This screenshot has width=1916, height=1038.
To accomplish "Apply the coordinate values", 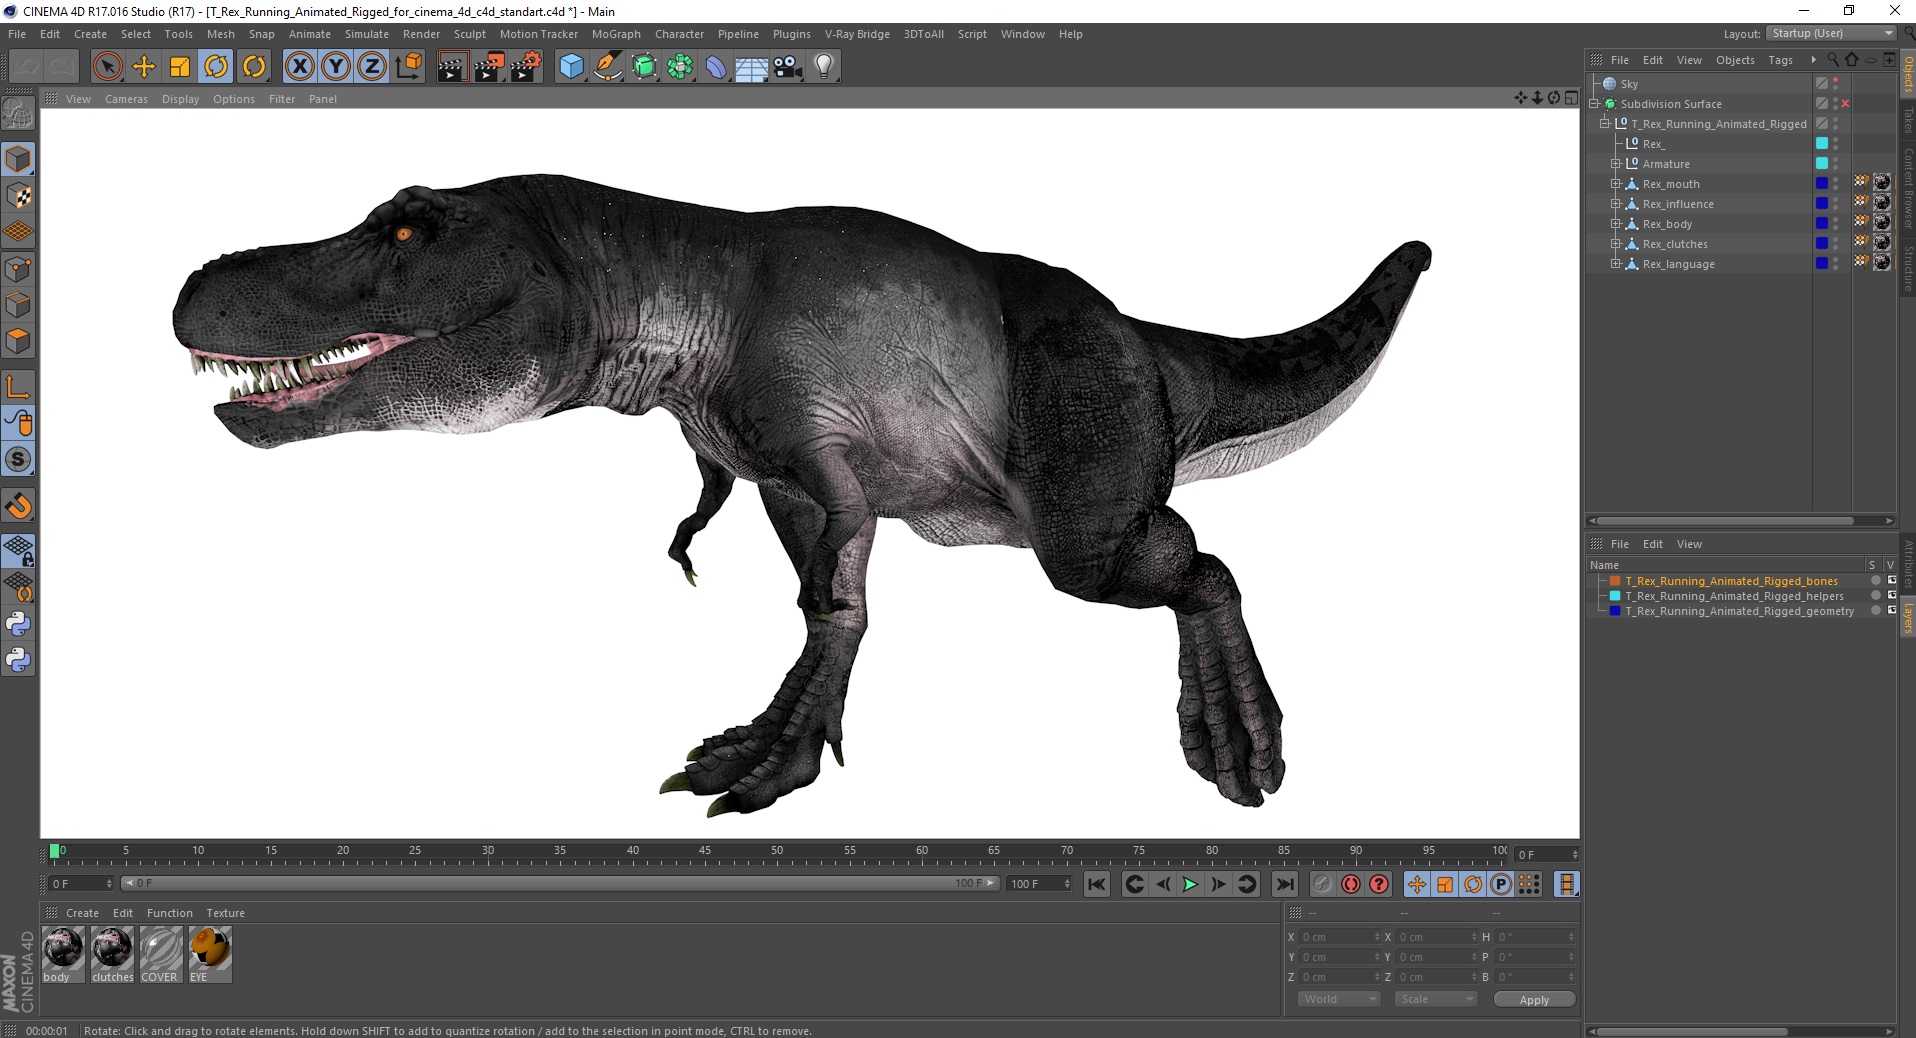I will [x=1534, y=1000].
